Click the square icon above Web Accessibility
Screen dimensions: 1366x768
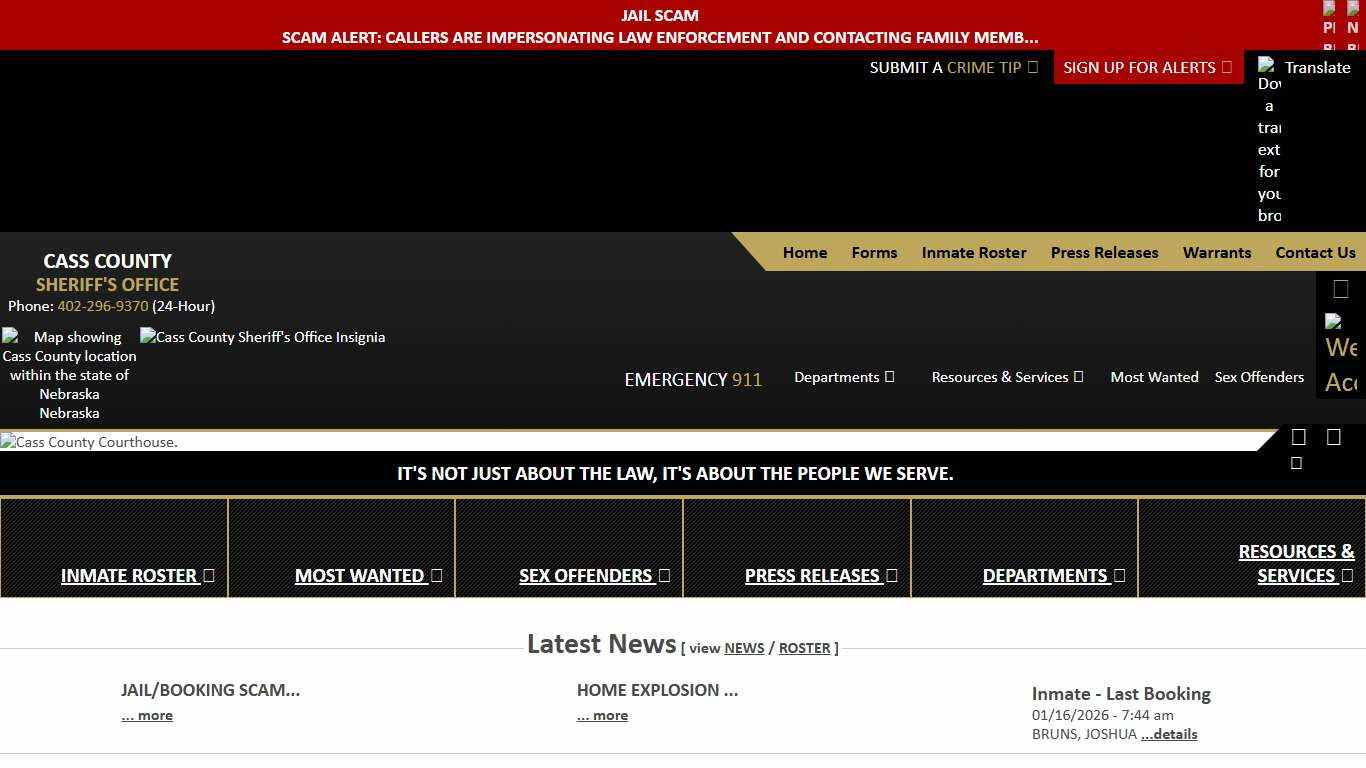point(1341,290)
